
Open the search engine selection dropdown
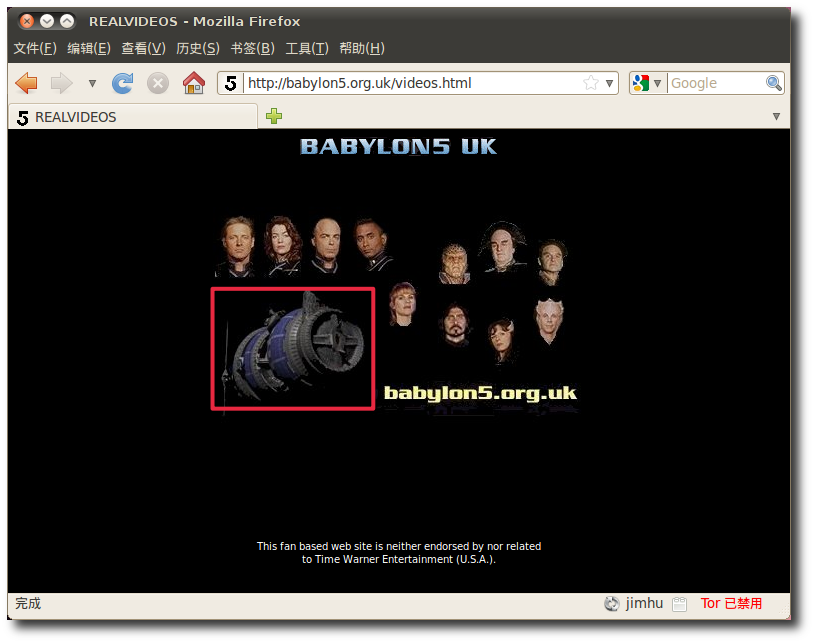tap(657, 83)
